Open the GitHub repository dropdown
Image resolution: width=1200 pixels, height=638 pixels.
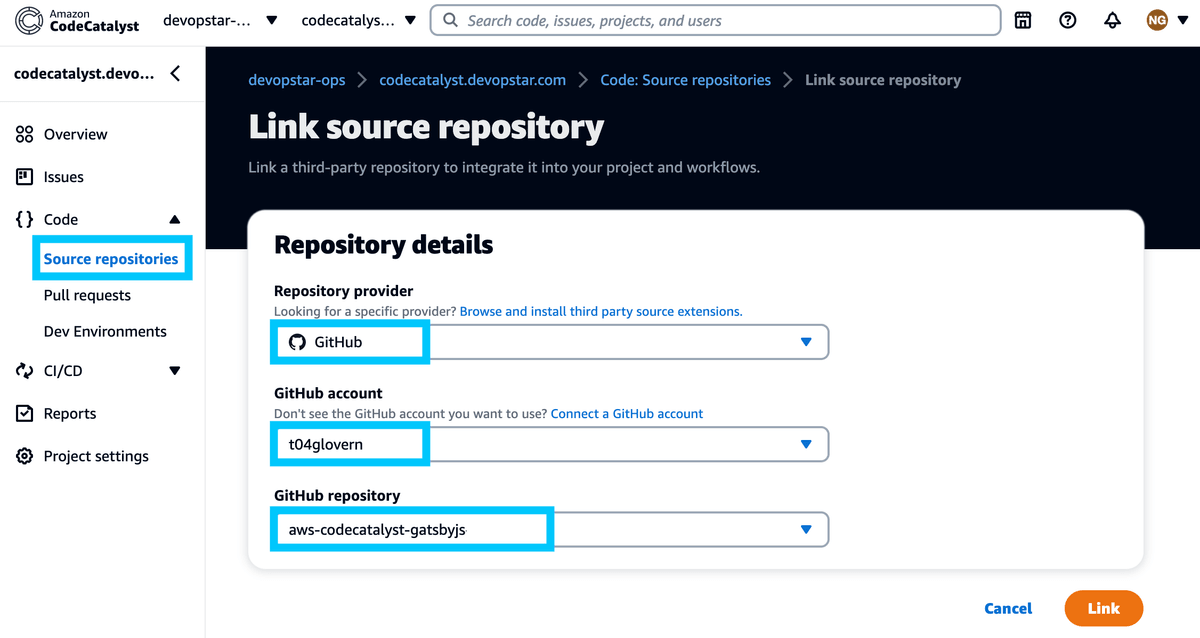coord(806,530)
